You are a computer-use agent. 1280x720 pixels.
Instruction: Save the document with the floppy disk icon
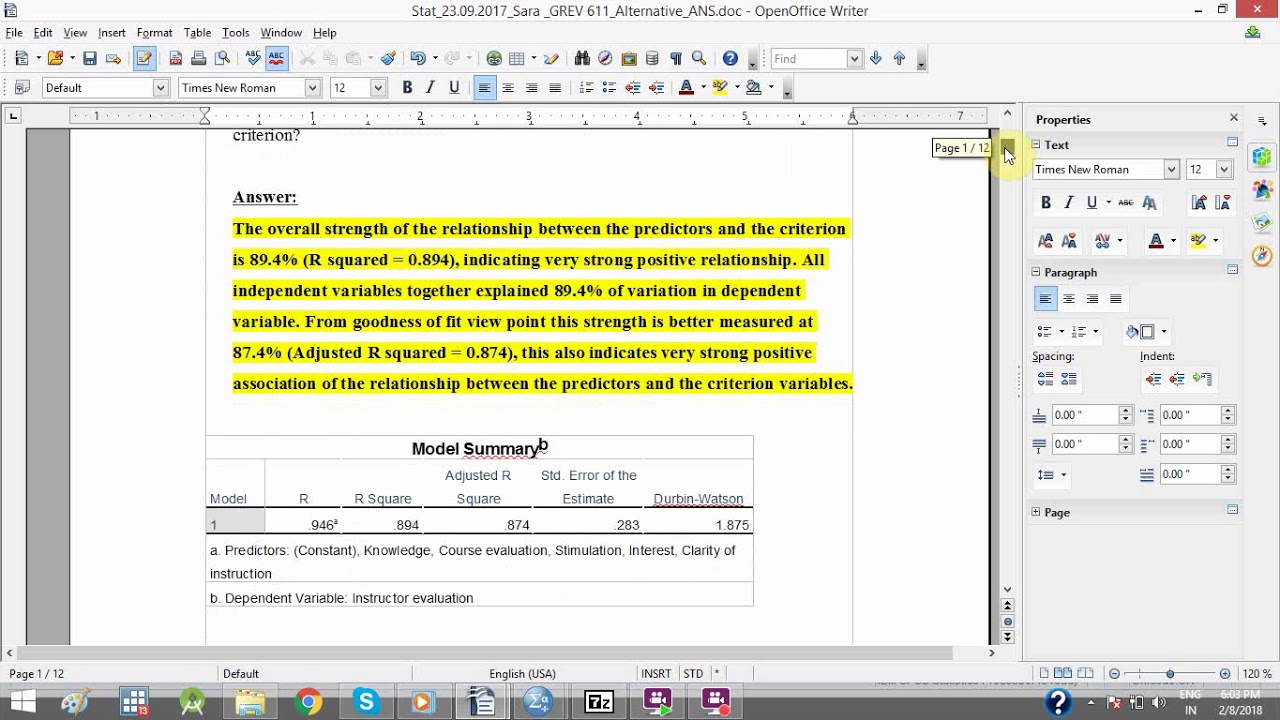pos(90,59)
